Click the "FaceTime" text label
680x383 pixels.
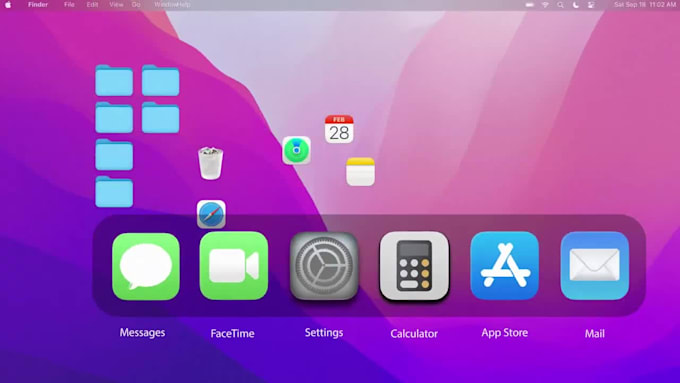[232, 334]
